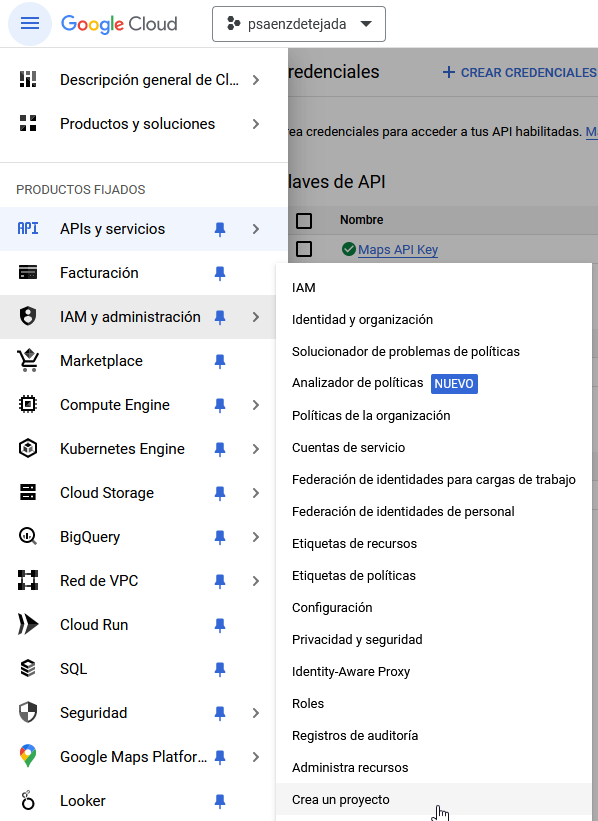Click the API icon for APIs y servicios
The image size is (598, 821).
(x=28, y=228)
